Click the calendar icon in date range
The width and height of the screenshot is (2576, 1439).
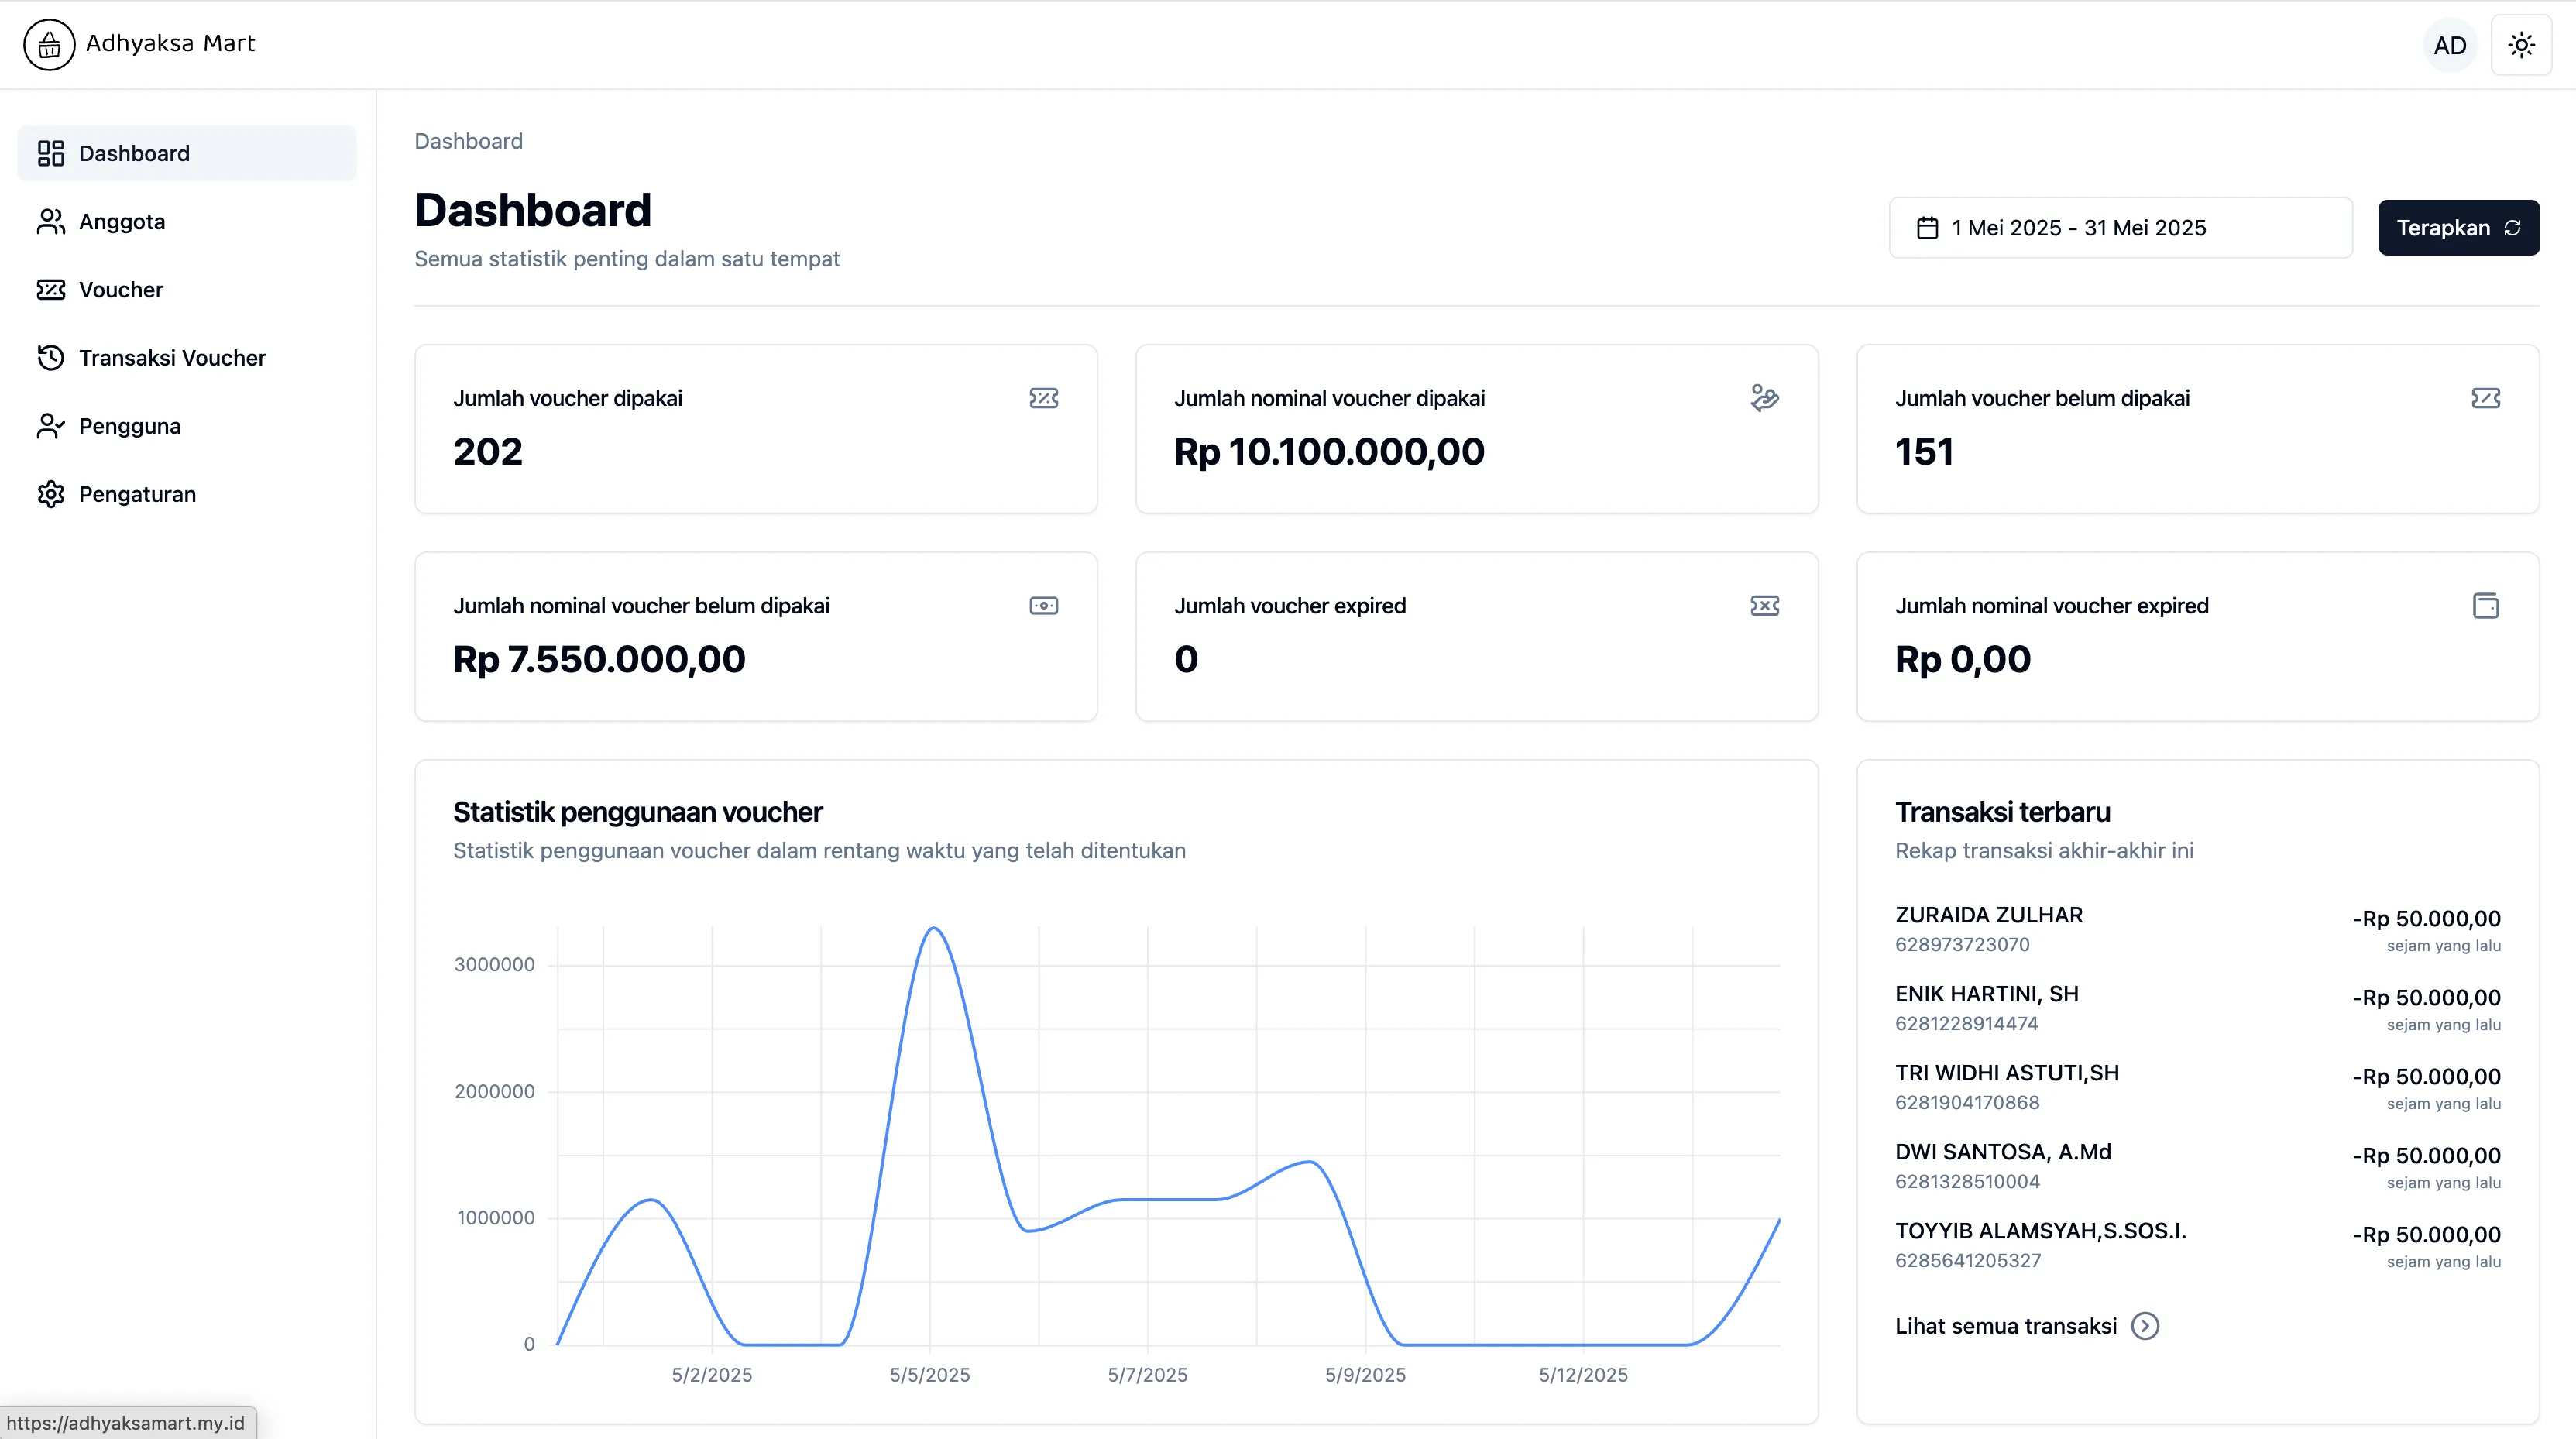pyautogui.click(x=1927, y=228)
